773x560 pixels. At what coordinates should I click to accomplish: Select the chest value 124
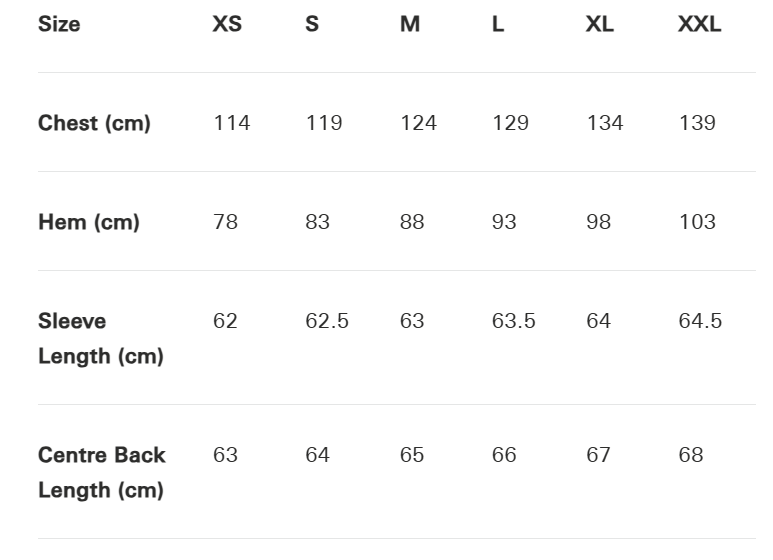(x=418, y=123)
